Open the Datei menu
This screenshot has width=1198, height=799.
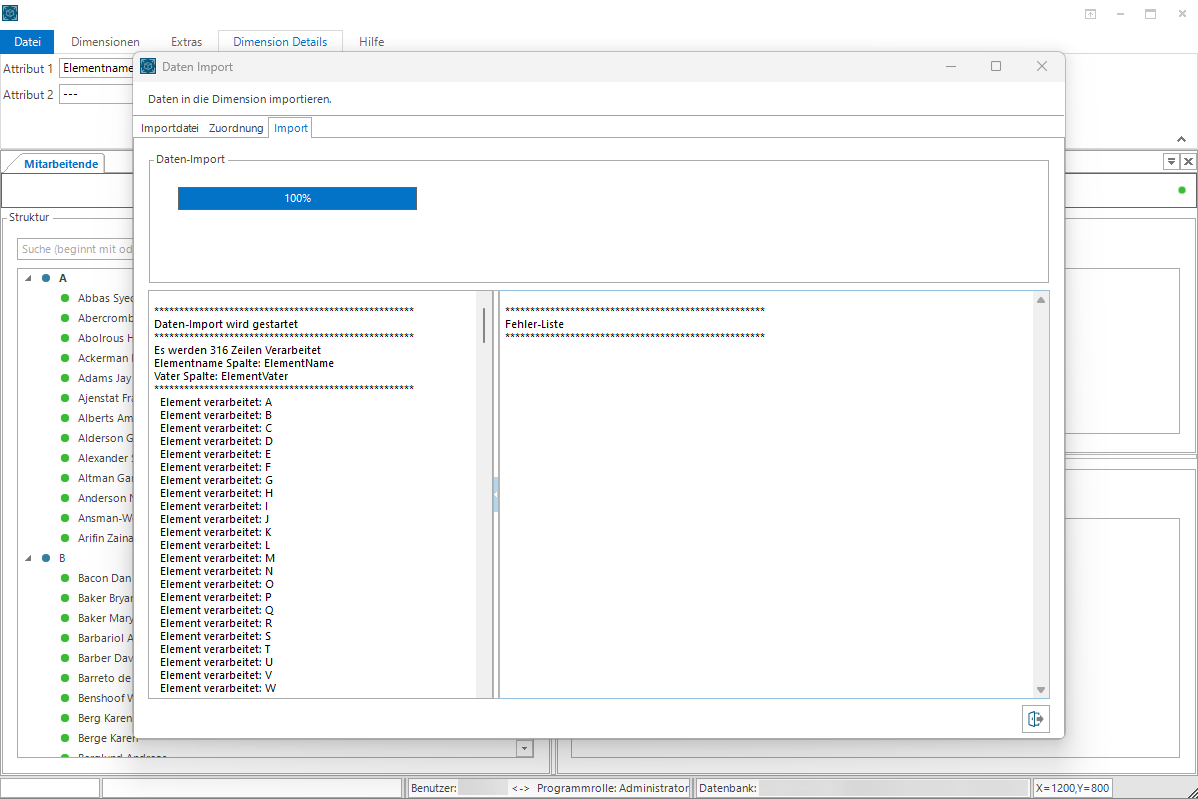pyautogui.click(x=28, y=42)
